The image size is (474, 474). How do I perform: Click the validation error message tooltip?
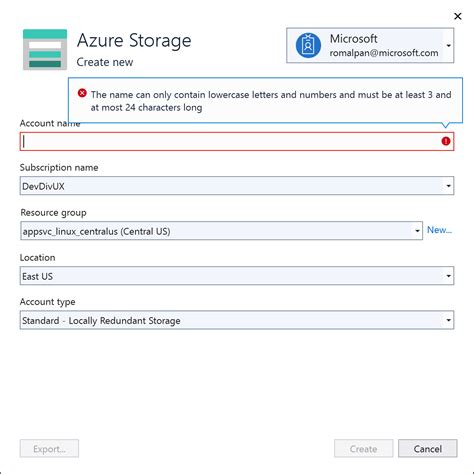265,100
